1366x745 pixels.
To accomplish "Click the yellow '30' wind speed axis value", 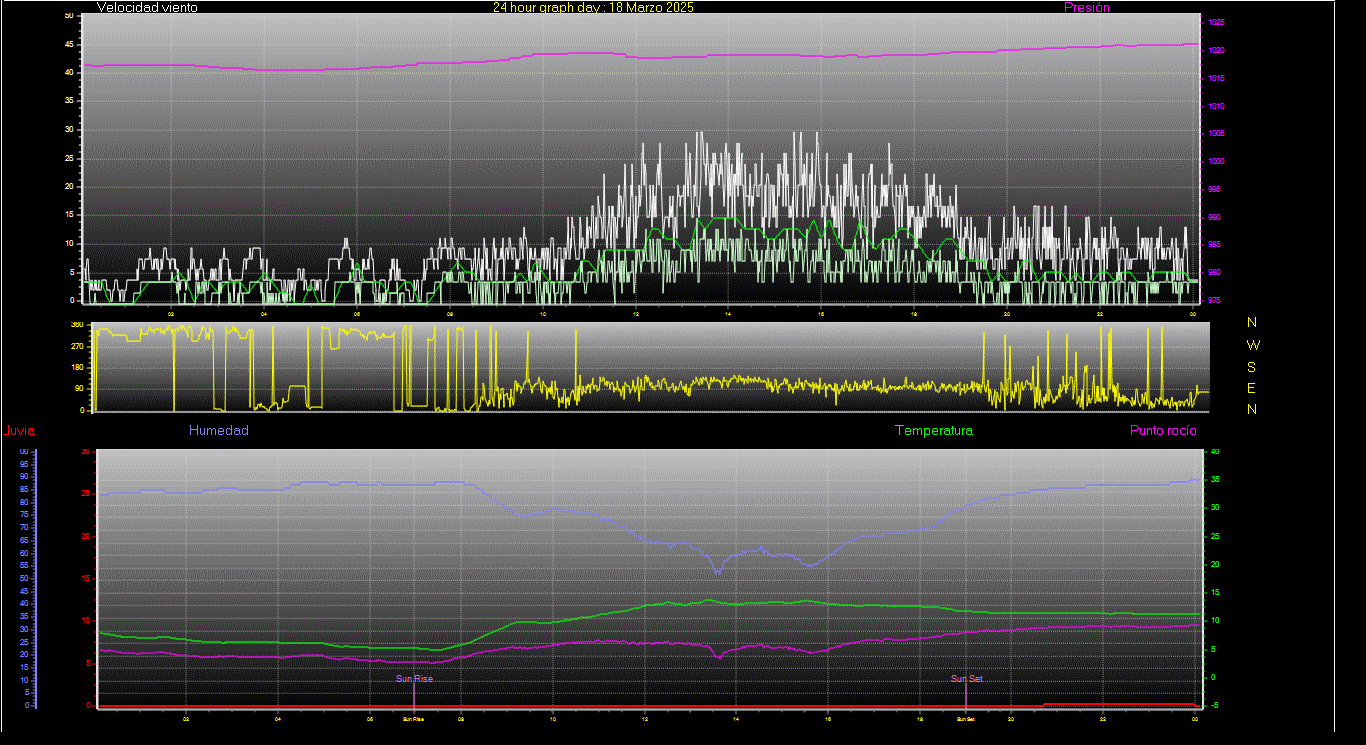I will (68, 130).
